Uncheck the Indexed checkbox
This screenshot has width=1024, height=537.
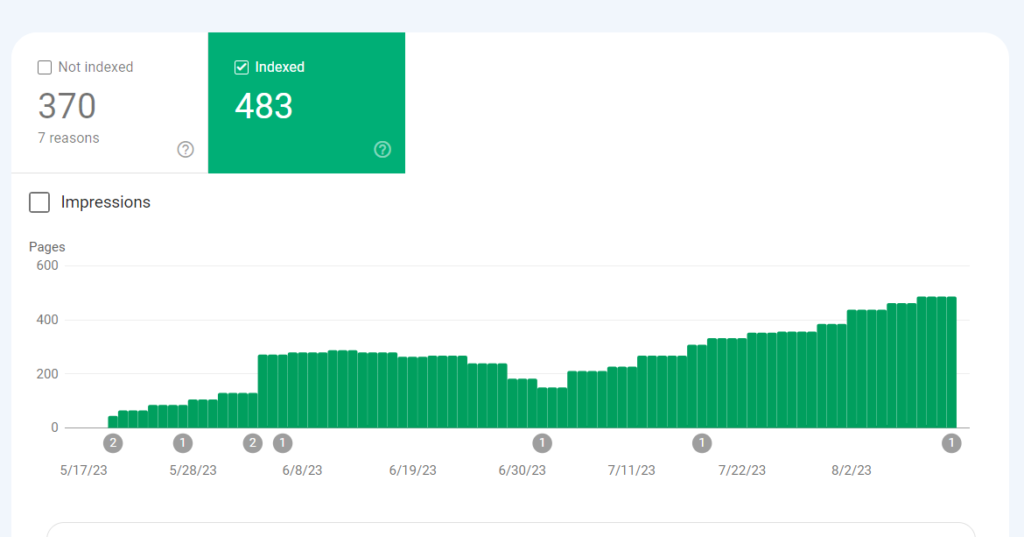tap(242, 67)
